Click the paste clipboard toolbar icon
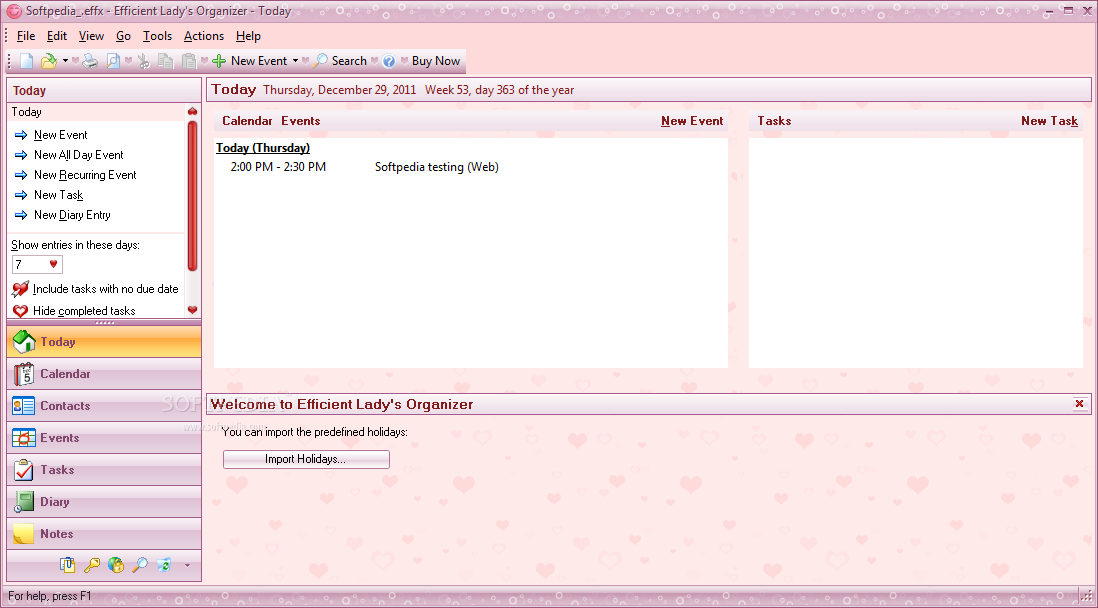1098x608 pixels. (189, 61)
